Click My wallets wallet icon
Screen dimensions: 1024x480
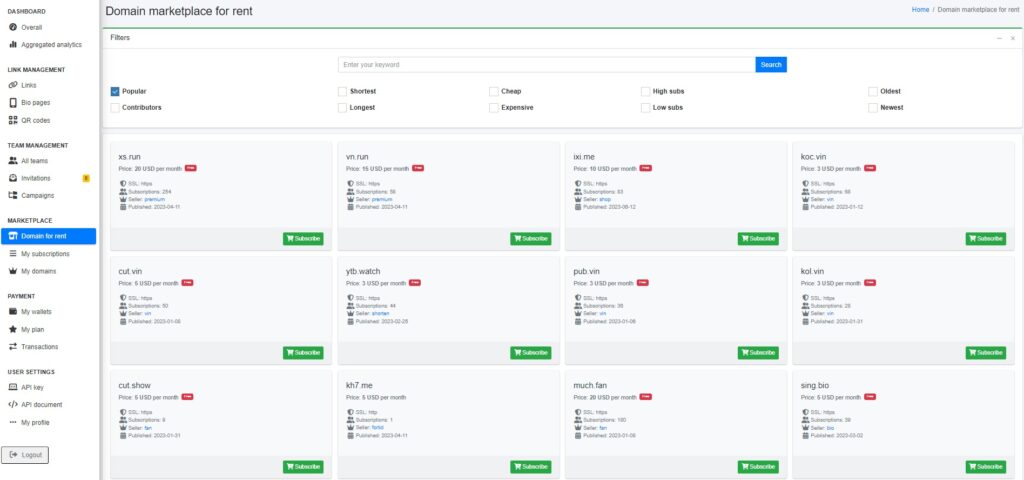12,312
